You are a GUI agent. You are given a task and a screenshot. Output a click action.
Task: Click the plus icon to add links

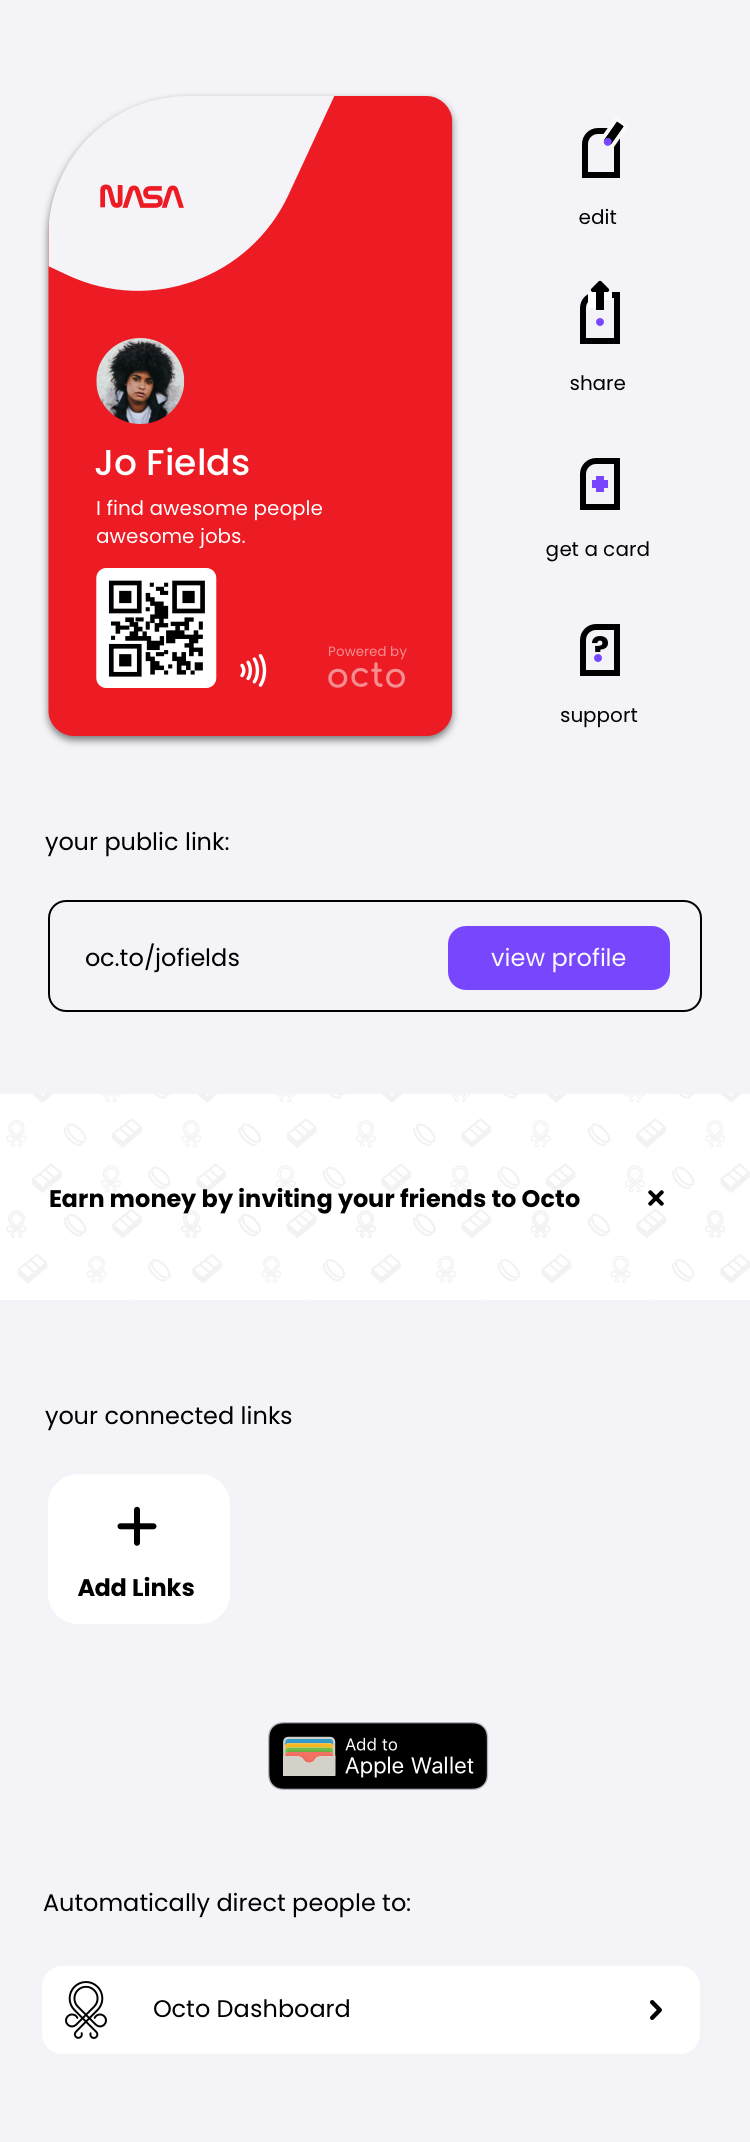pos(137,1527)
